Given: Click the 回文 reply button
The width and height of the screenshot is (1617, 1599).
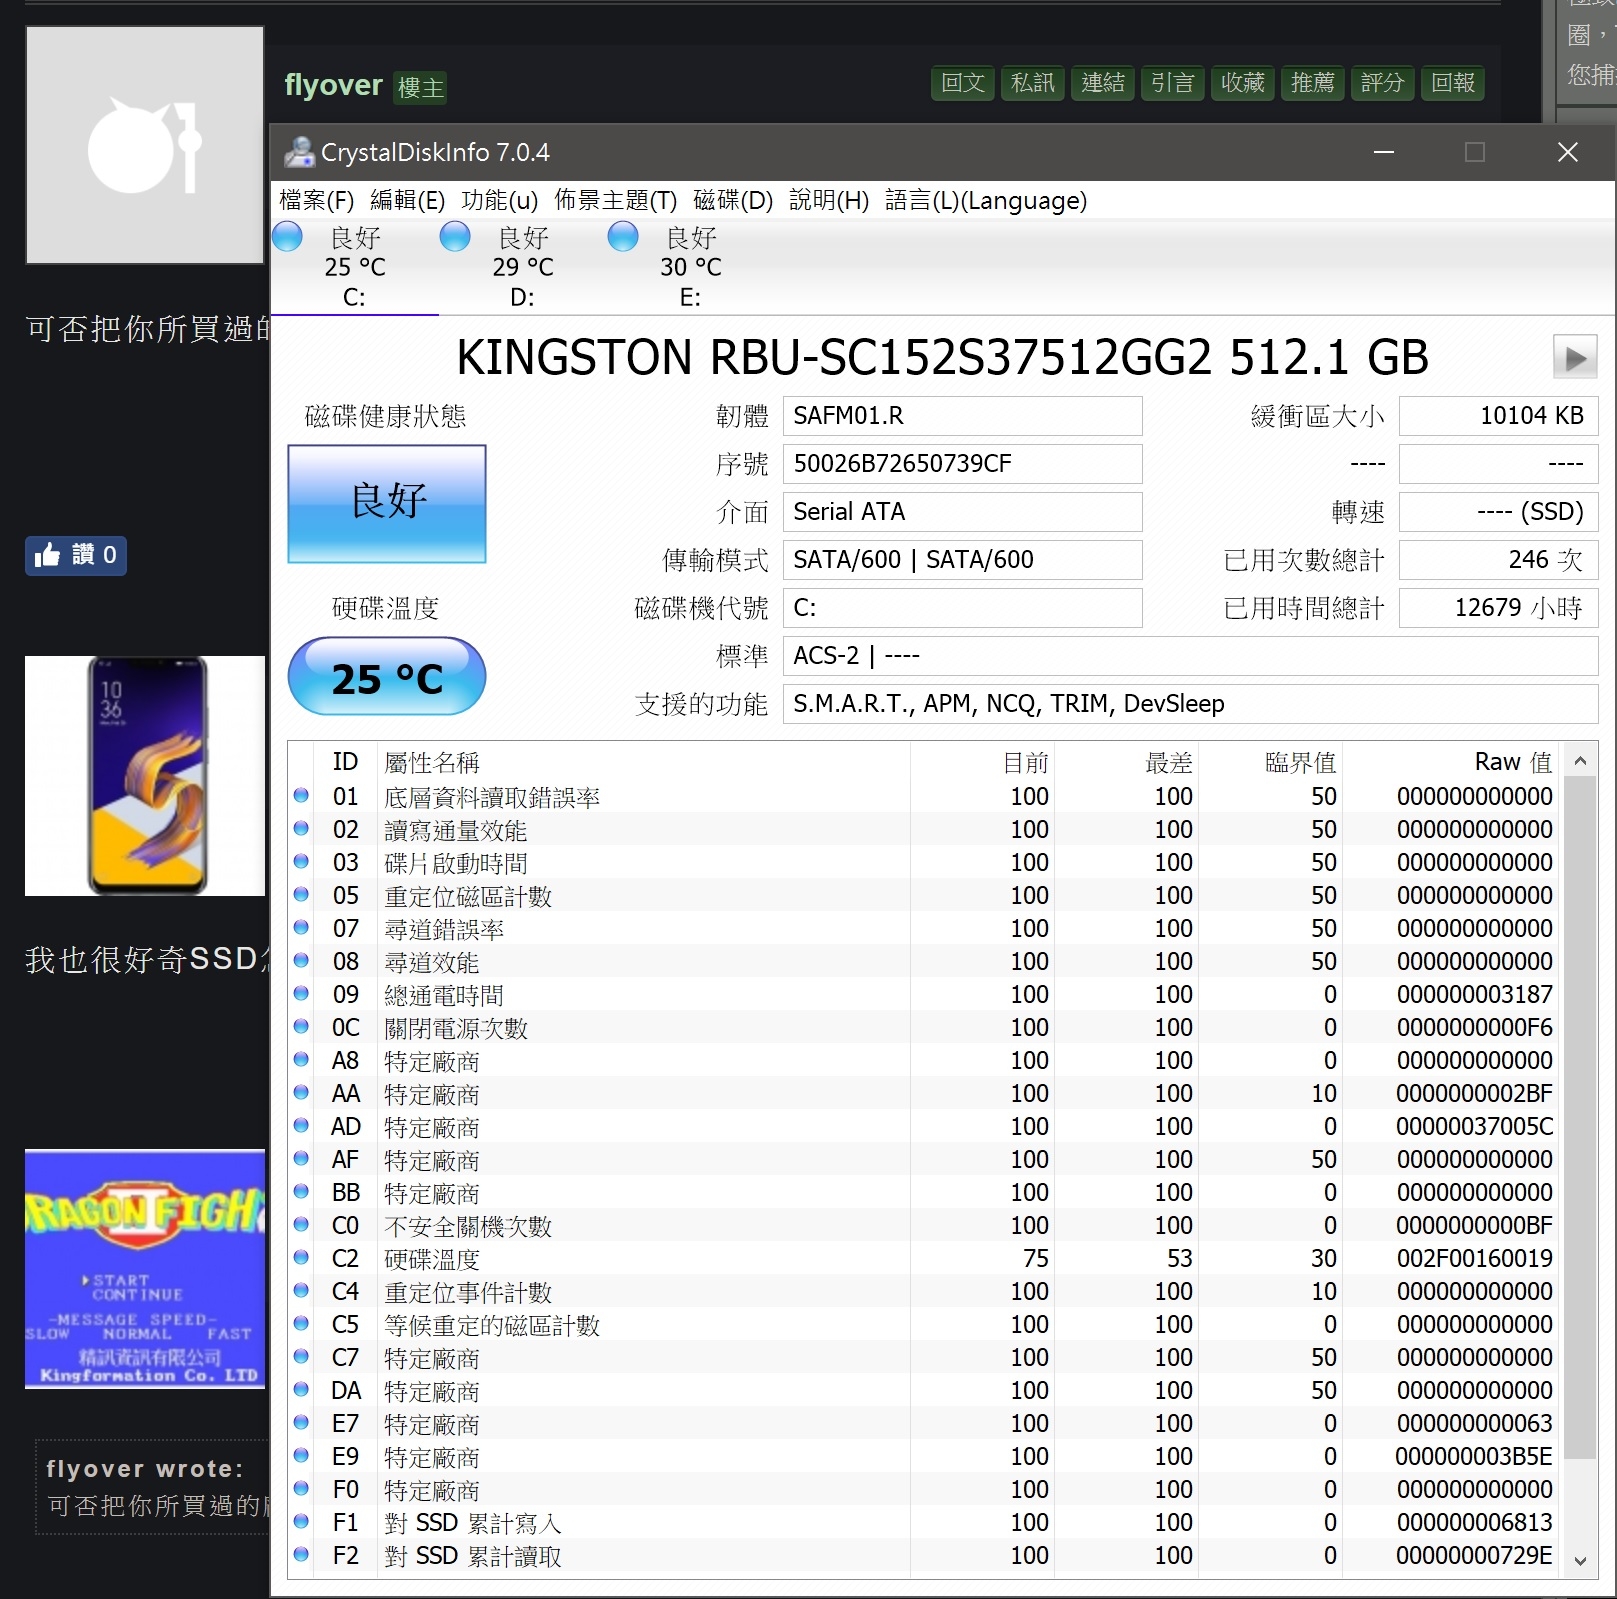Looking at the screenshot, I should (963, 83).
